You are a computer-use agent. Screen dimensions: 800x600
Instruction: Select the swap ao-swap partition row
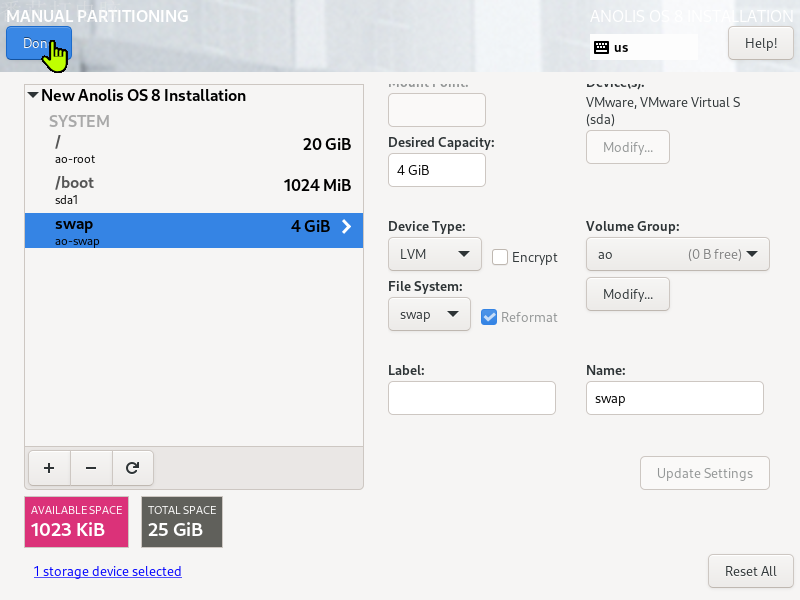point(194,231)
